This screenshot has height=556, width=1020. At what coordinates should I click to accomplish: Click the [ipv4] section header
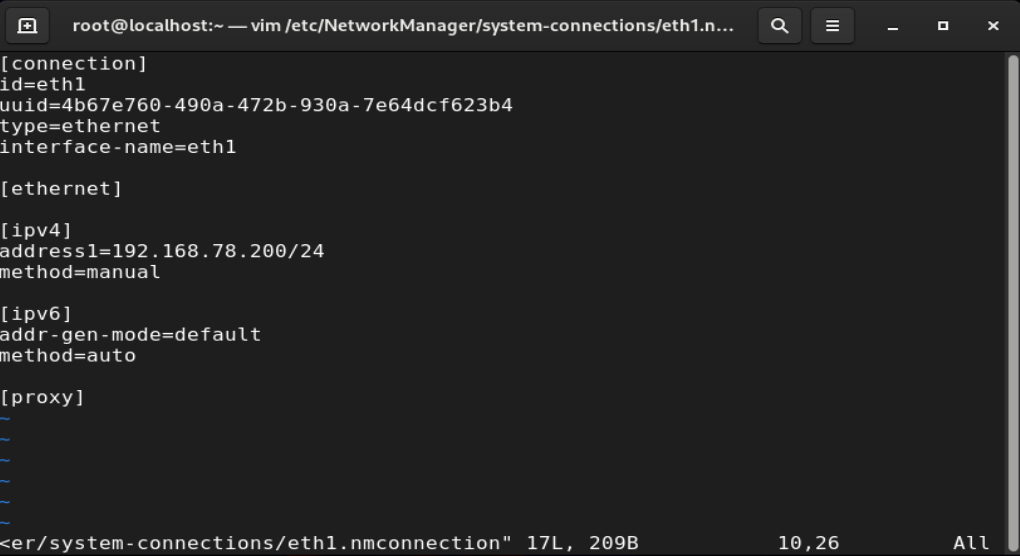[x=36, y=230]
